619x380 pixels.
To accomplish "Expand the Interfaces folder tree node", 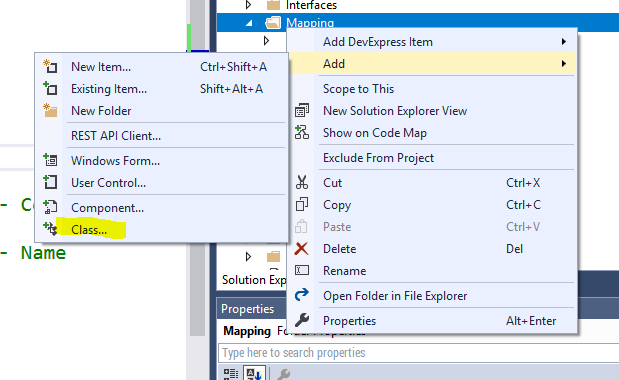I will [248, 5].
